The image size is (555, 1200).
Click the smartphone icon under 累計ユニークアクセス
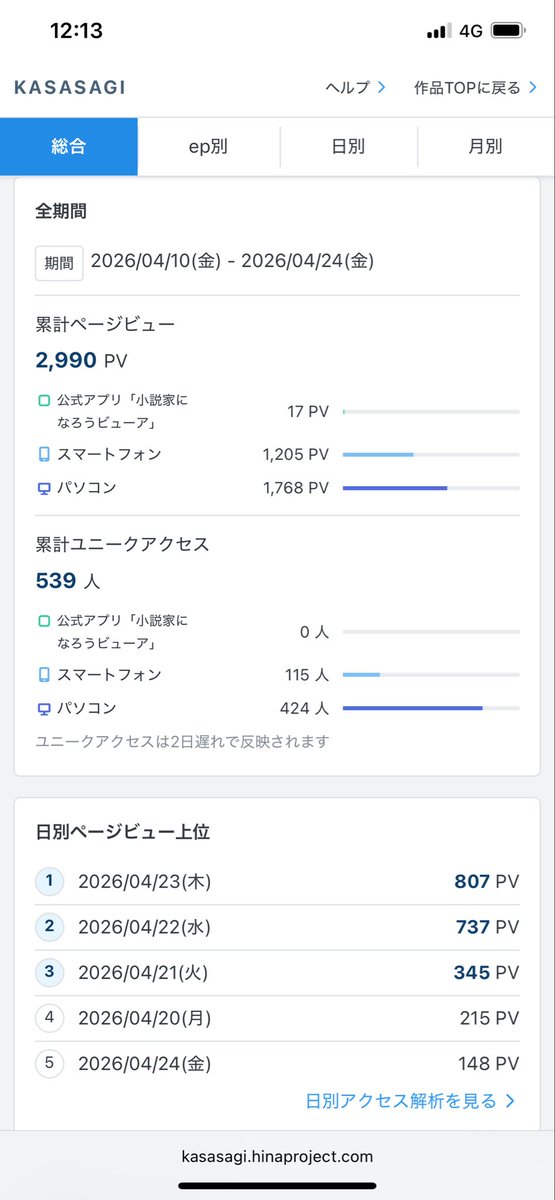coord(44,674)
